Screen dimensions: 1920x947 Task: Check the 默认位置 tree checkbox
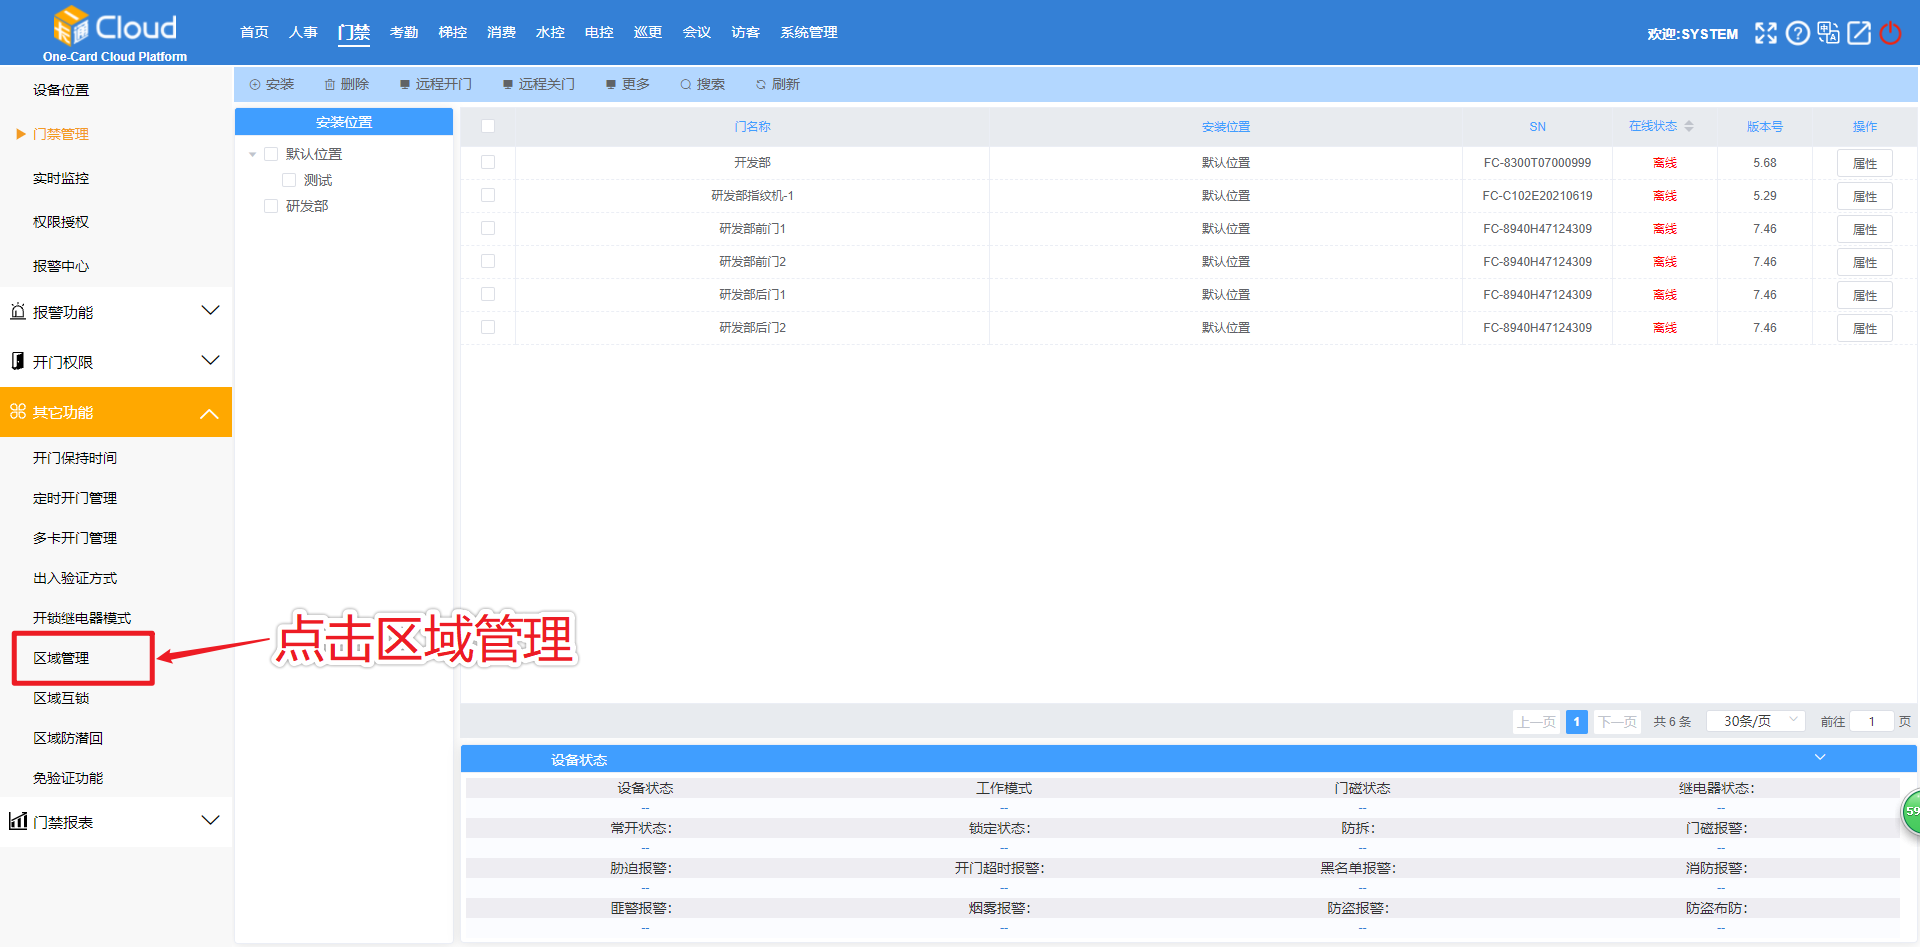(271, 154)
